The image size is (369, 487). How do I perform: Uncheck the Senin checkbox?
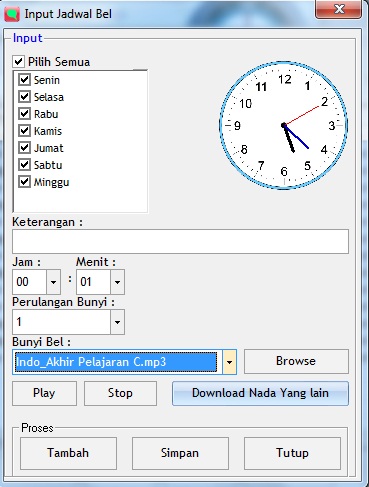coord(24,80)
